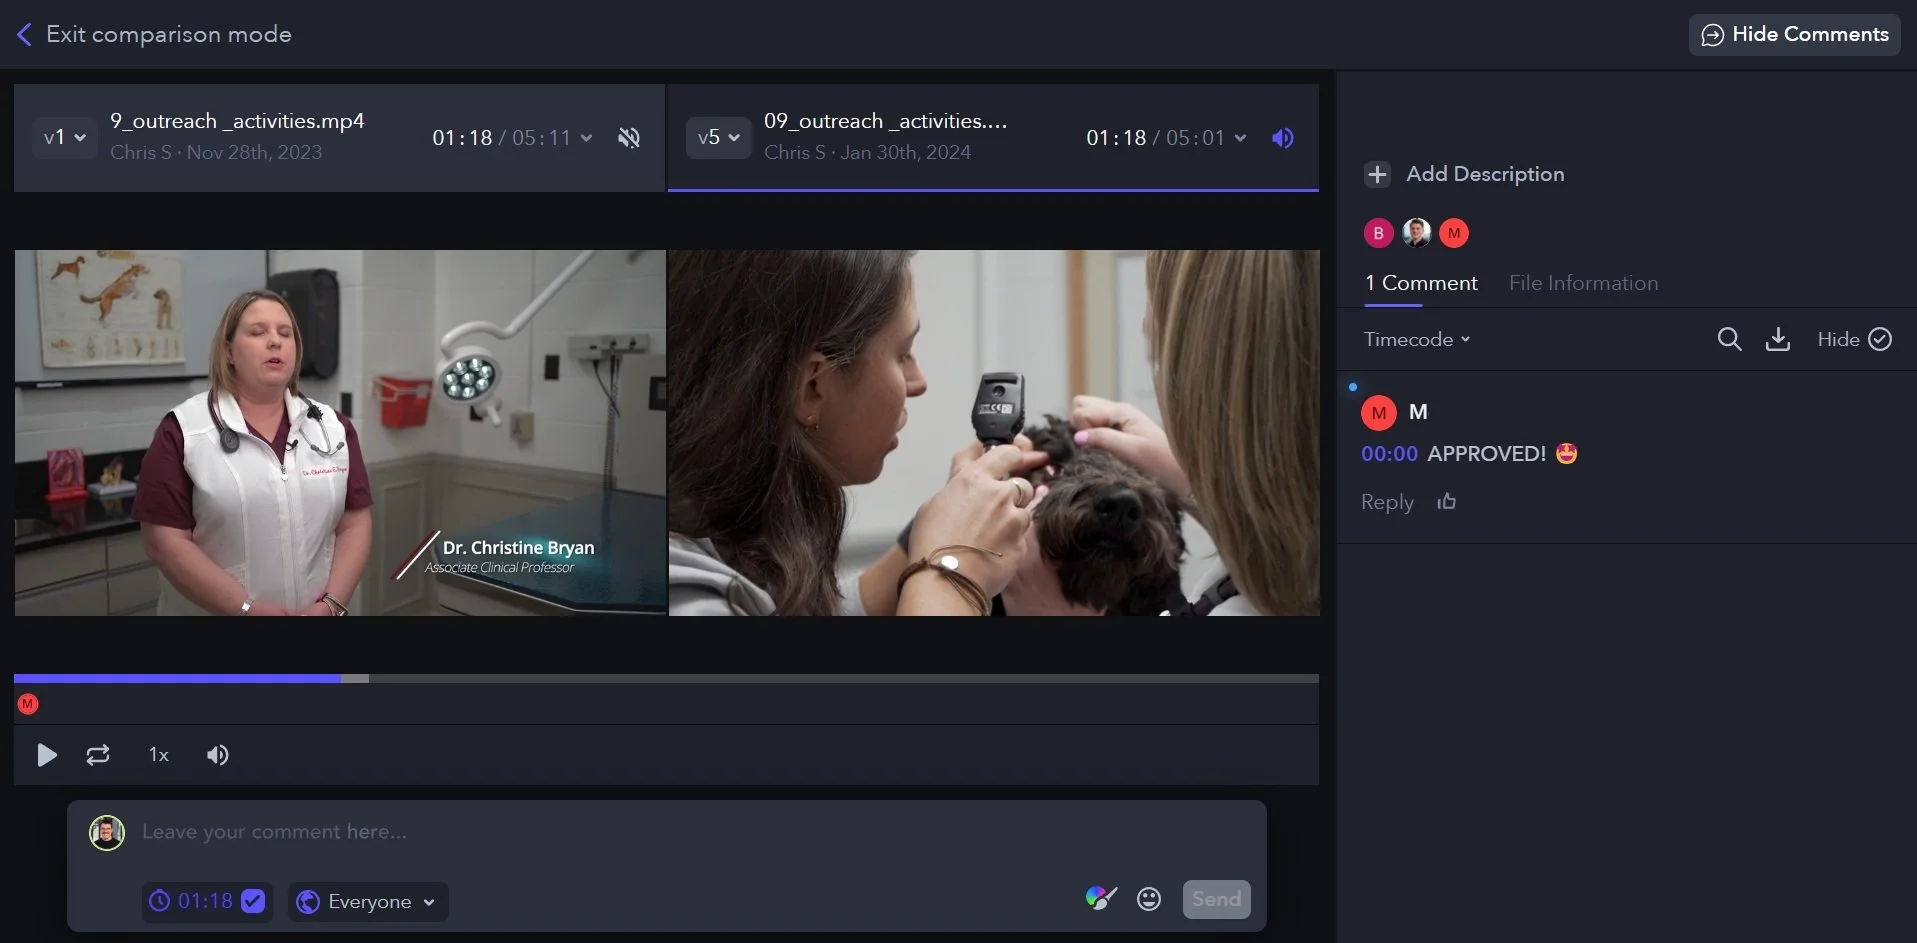Open the drawing annotation tool
The image size is (1917, 943).
pos(1100,899)
